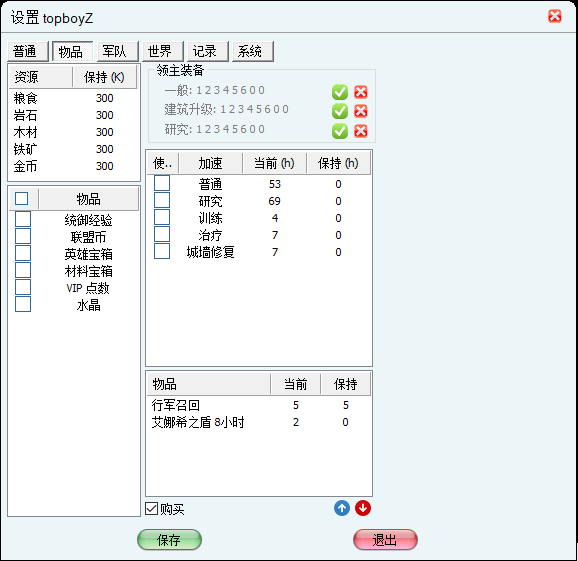Select the 粮食 keep value 300
This screenshot has height=561, width=578.
point(105,98)
